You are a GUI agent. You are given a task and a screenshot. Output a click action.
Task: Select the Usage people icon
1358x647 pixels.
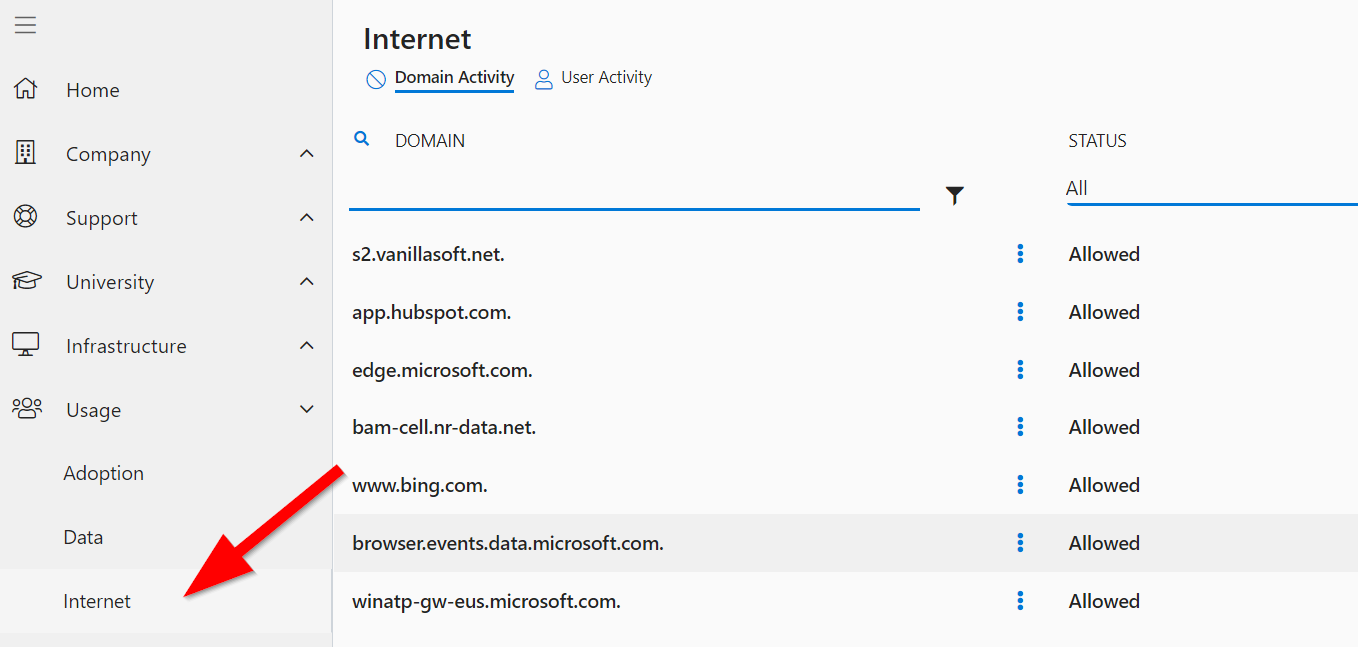click(25, 409)
